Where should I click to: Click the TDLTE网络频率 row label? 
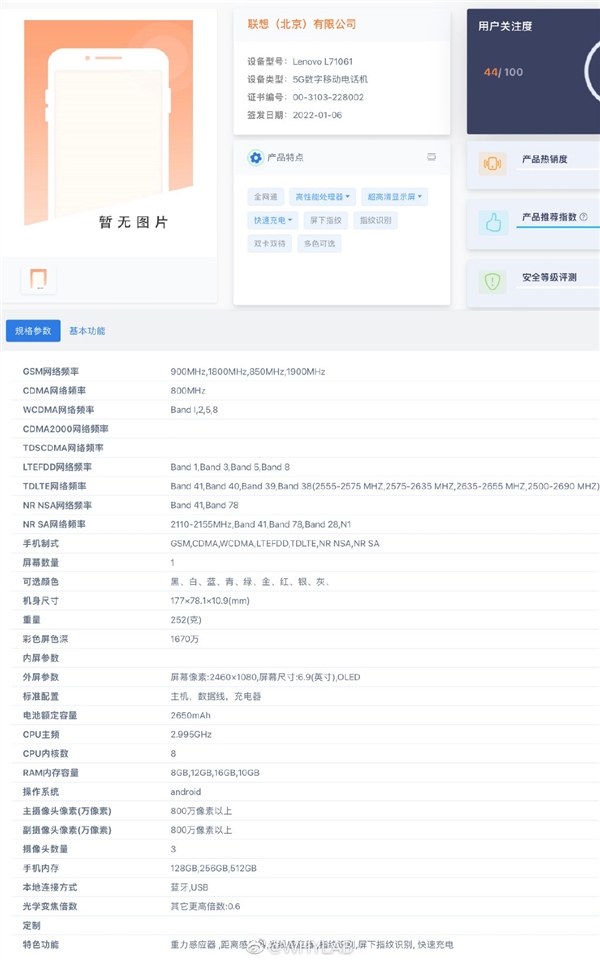point(54,486)
